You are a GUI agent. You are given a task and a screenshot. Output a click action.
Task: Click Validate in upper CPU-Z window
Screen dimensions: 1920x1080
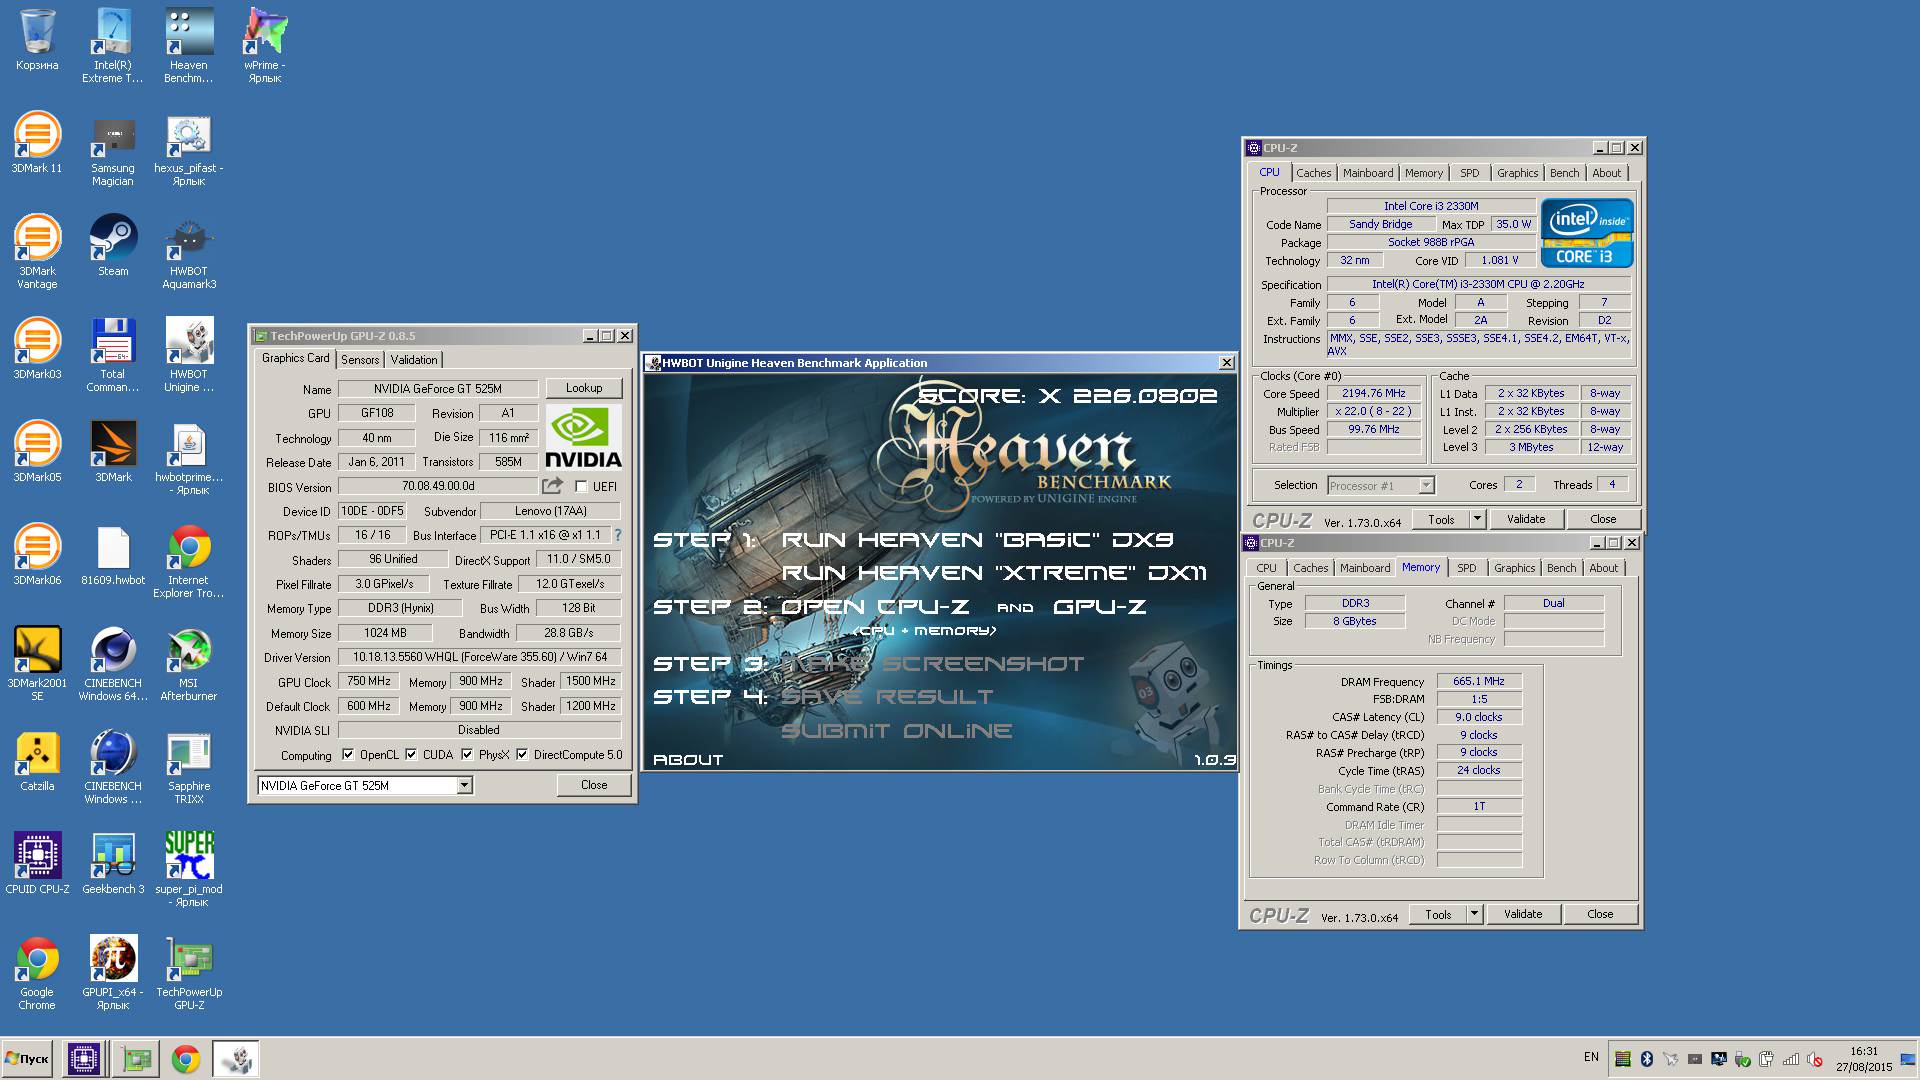(x=1526, y=519)
